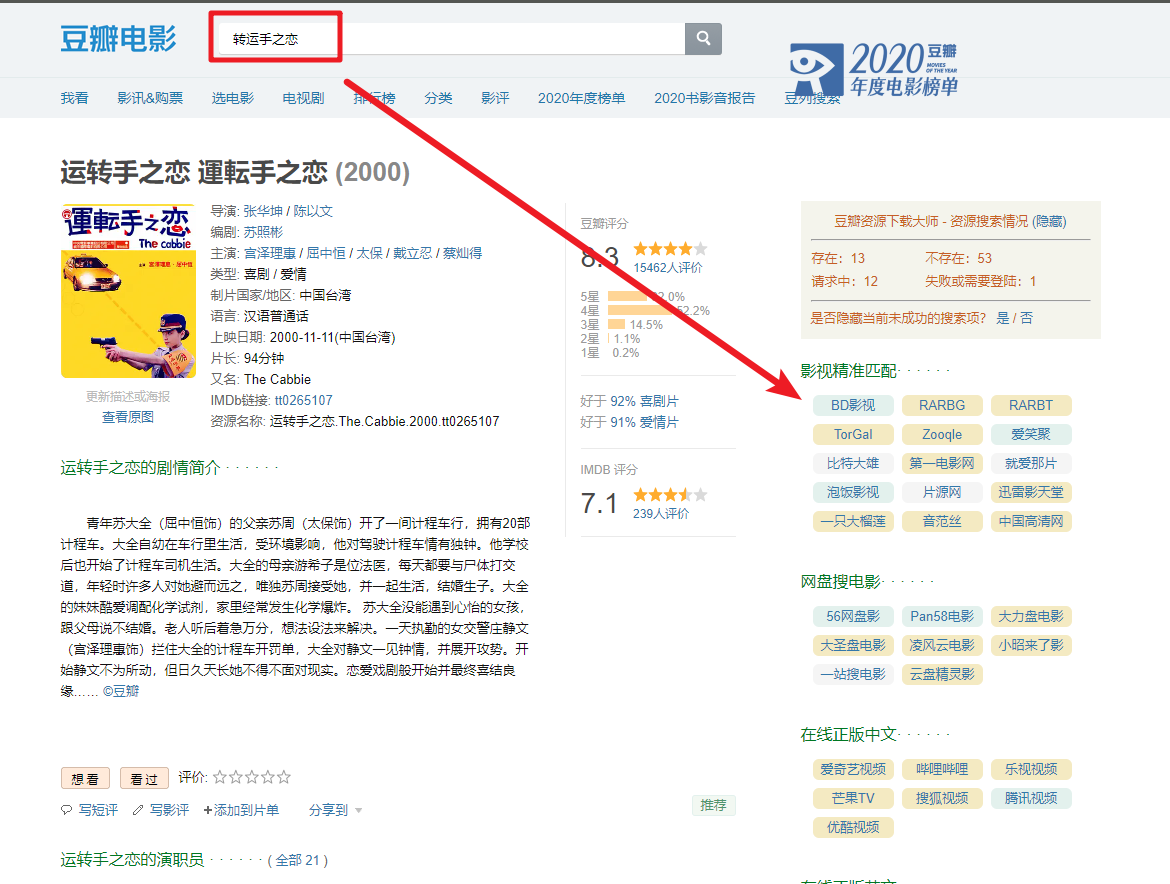This screenshot has width=1170, height=884.
Task: Rate with the first empty star
Action: click(x=219, y=777)
